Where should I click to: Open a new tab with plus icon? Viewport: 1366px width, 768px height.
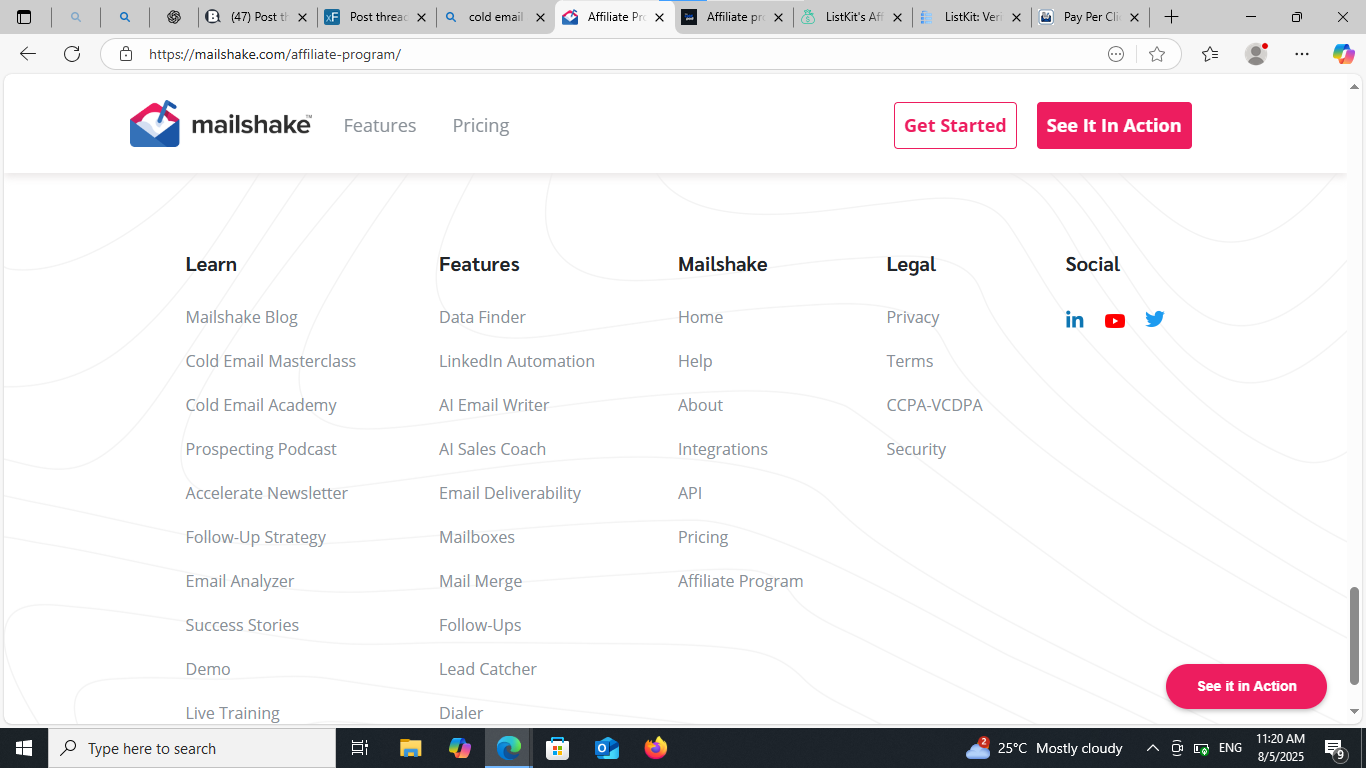(1171, 17)
